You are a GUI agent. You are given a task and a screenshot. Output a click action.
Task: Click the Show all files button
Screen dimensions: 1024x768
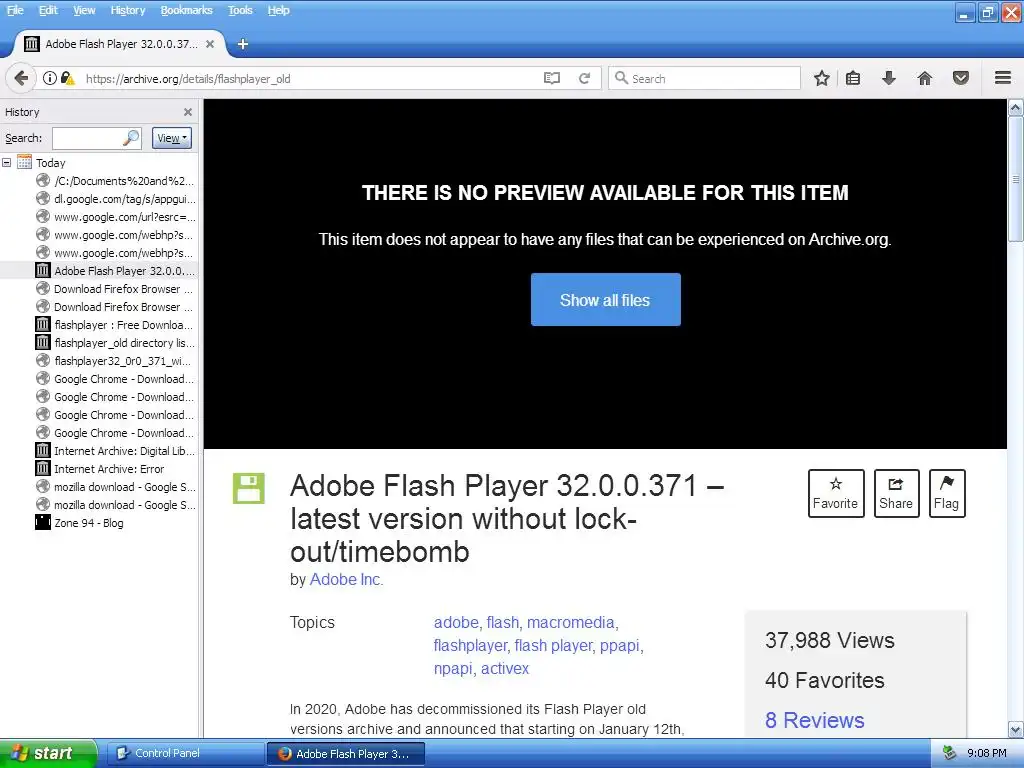[605, 300]
